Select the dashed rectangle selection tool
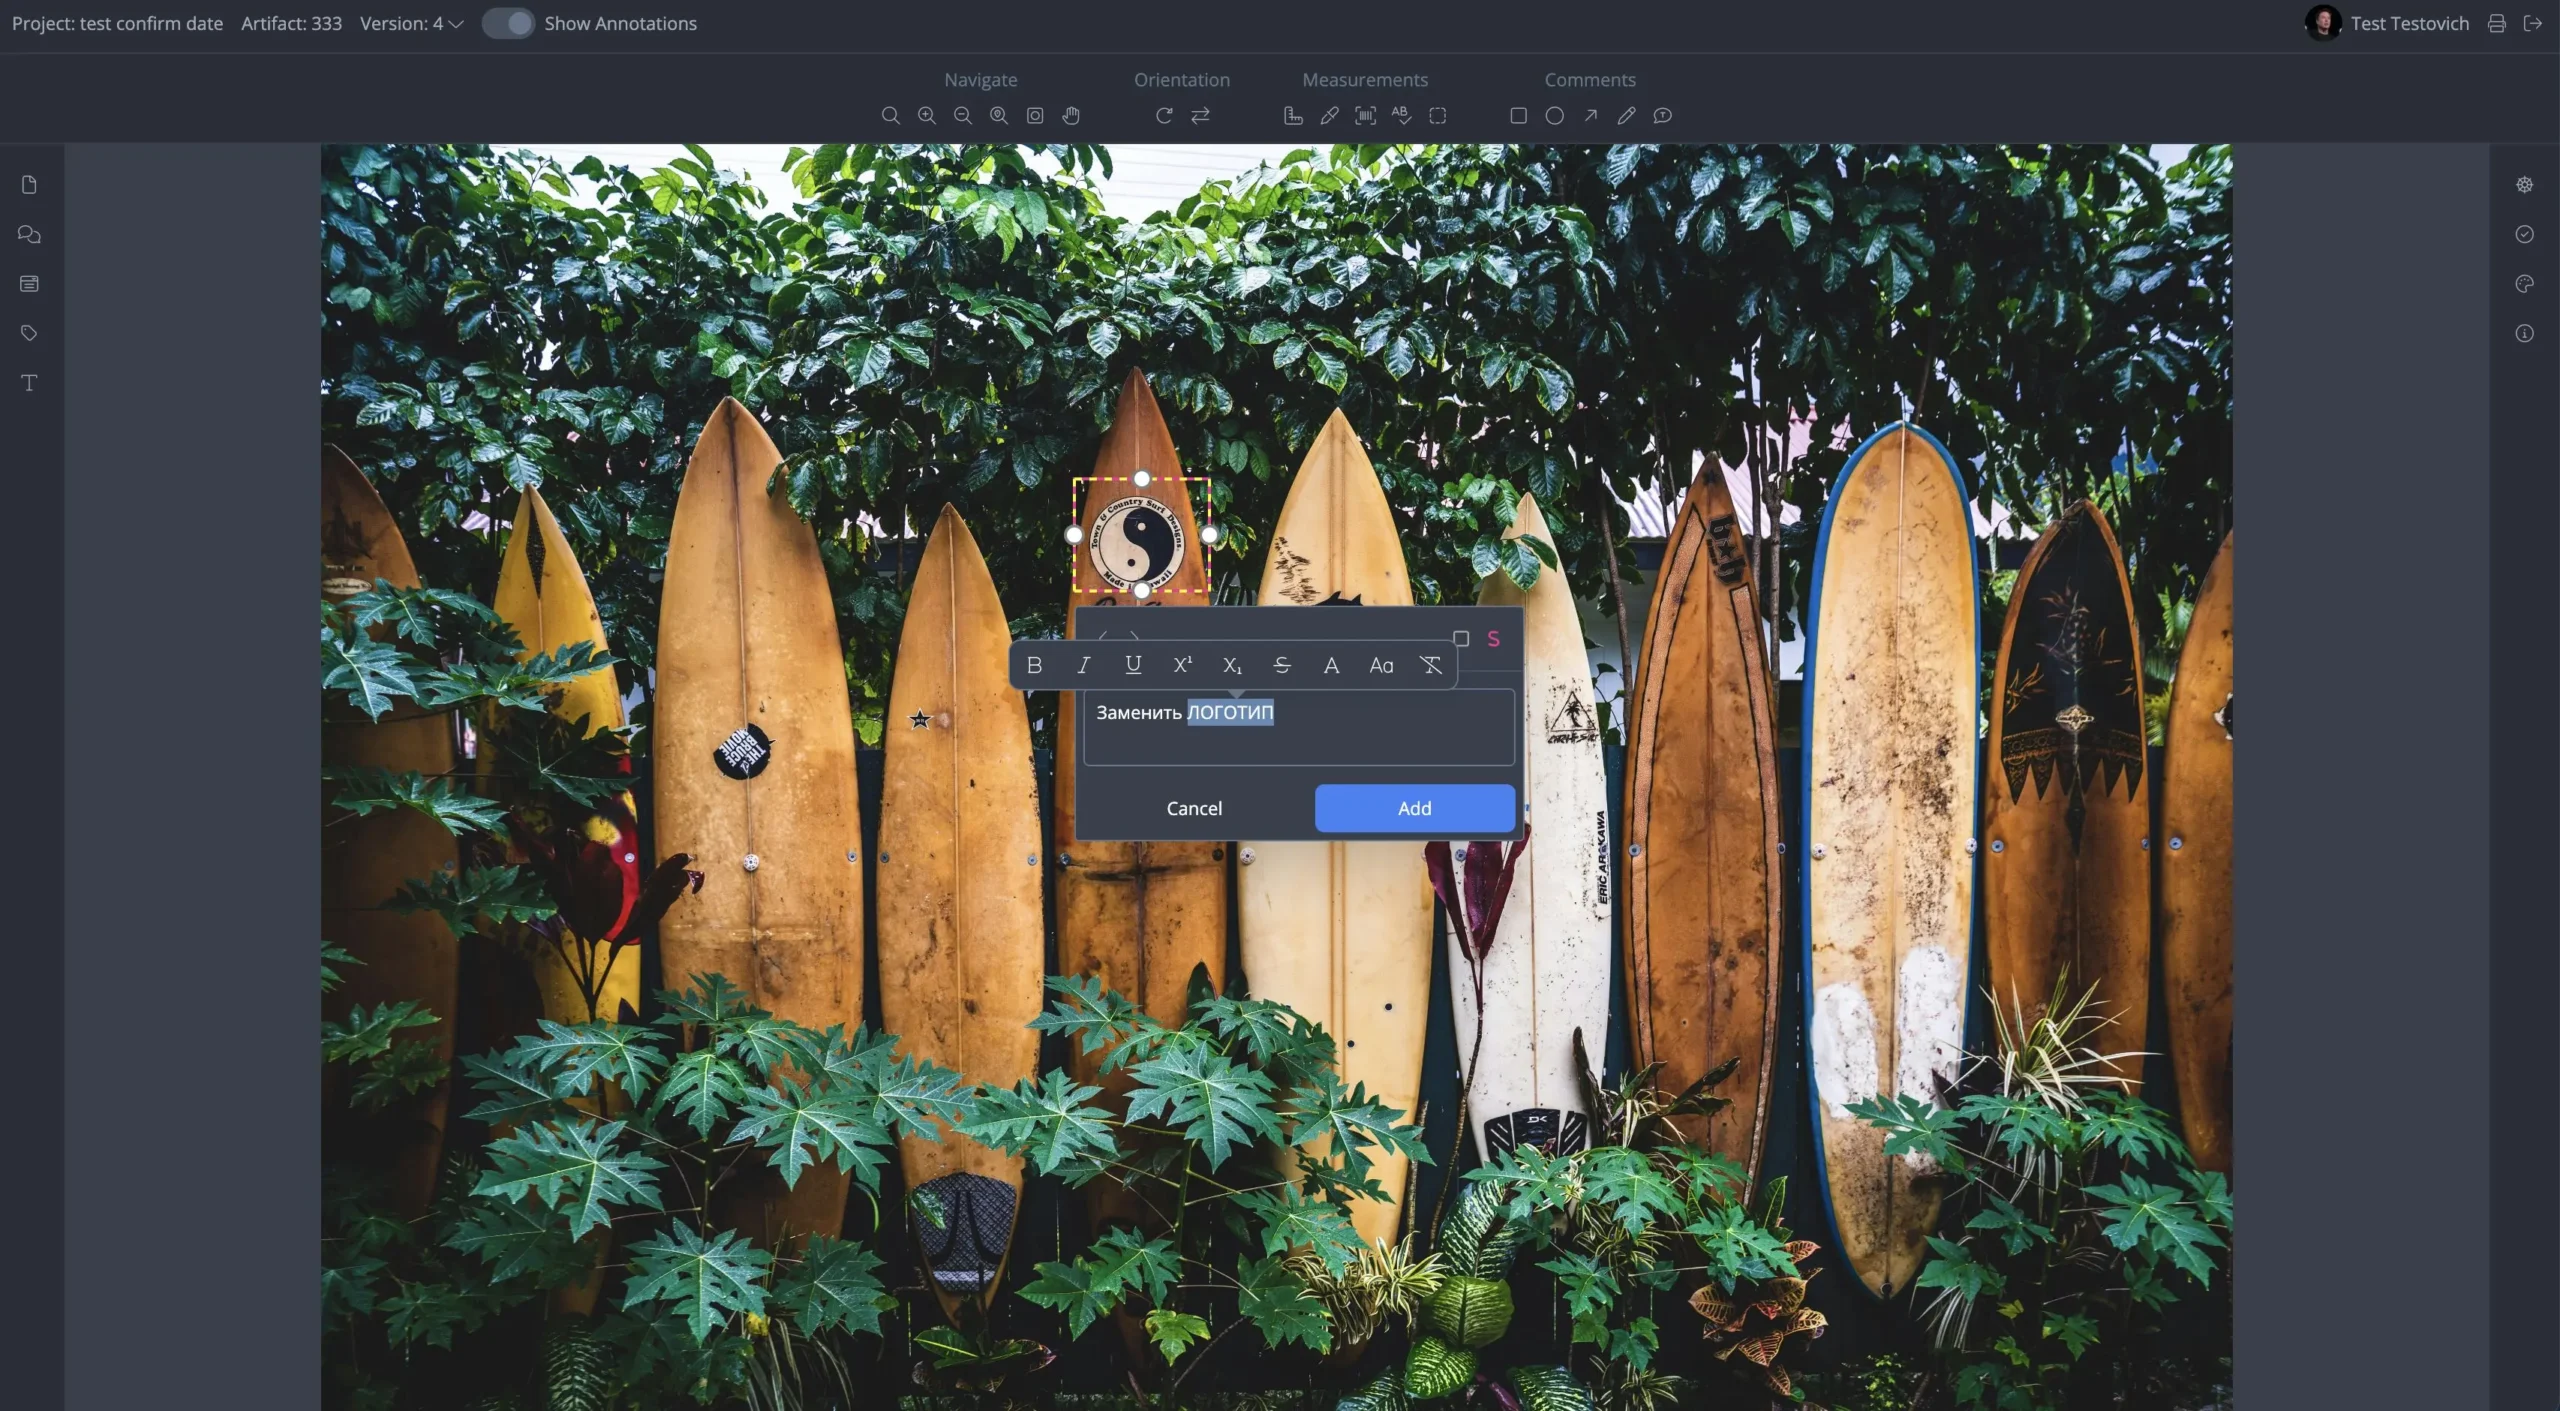 (x=1438, y=116)
